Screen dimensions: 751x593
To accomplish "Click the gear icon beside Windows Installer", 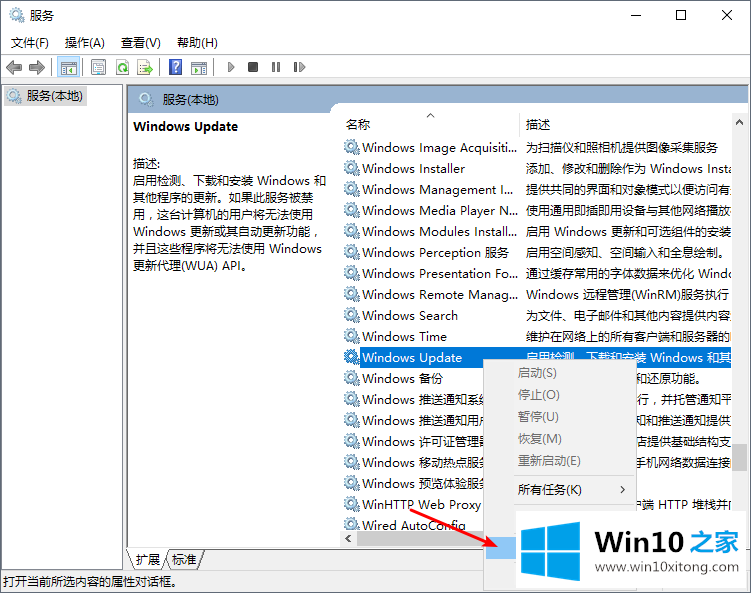I will coord(352,168).
